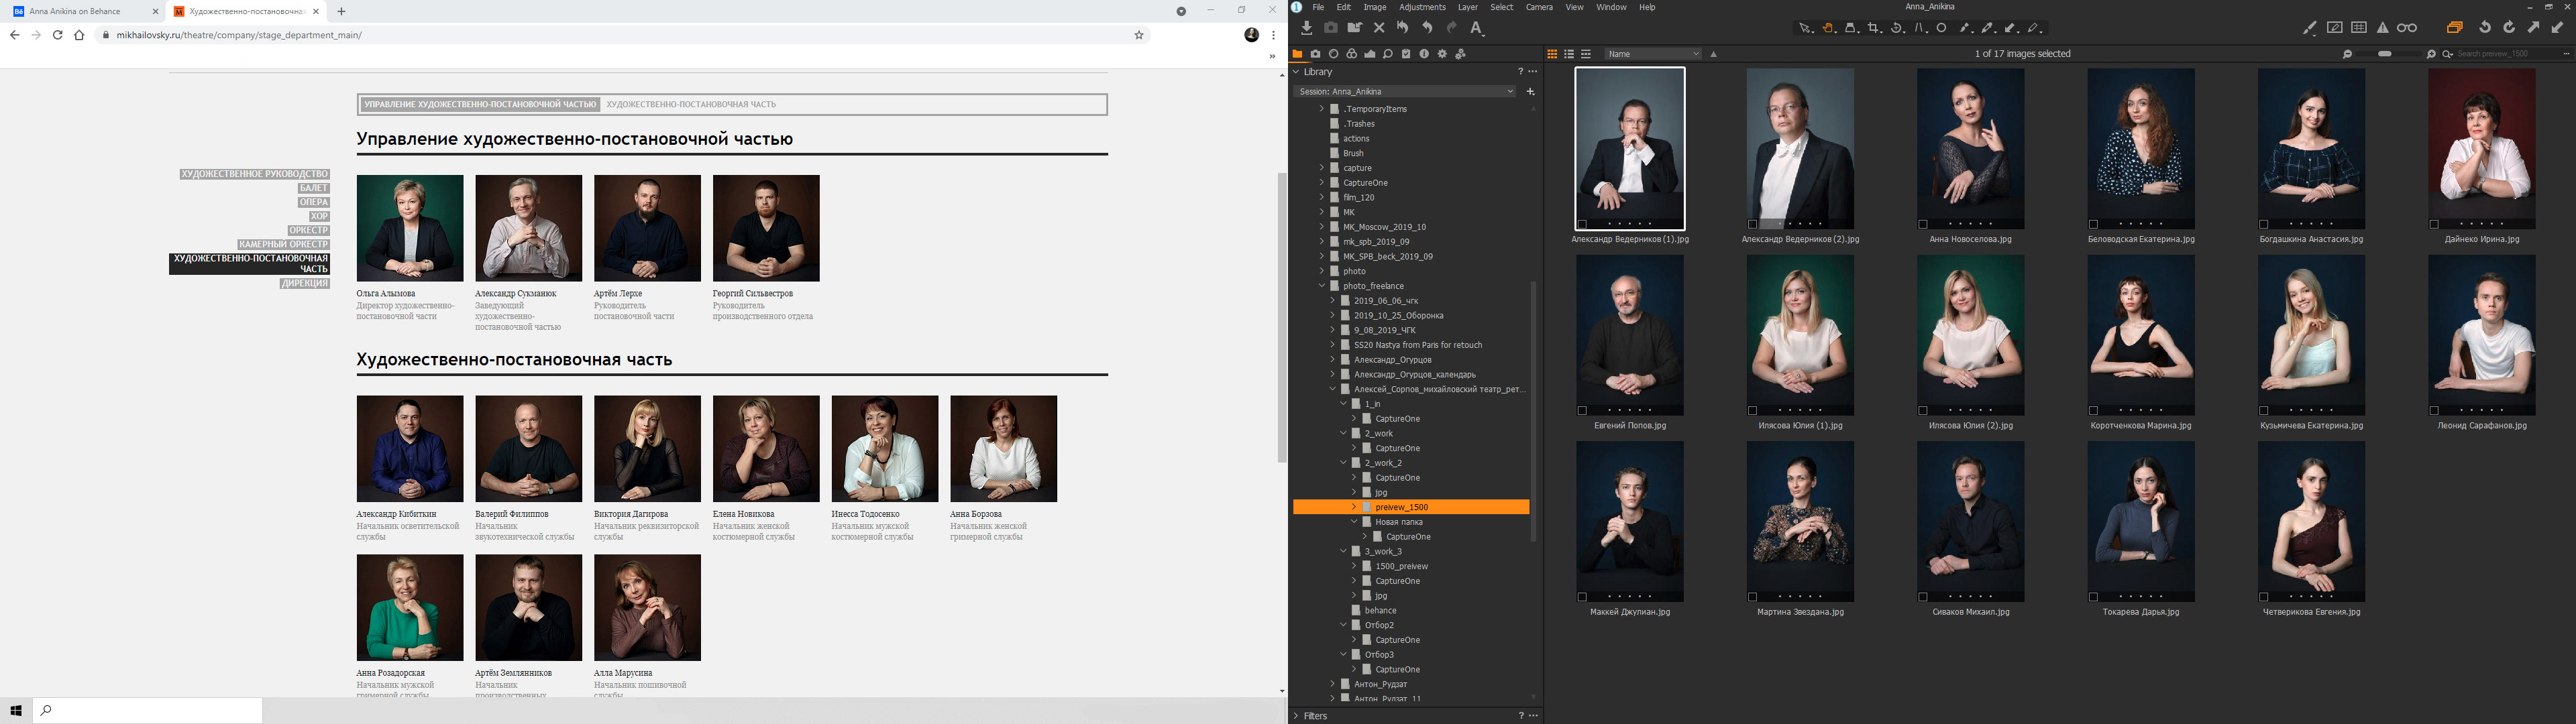The image size is (2576, 724).
Task: Click the thumbnail size slider handle
Action: [x=2385, y=54]
